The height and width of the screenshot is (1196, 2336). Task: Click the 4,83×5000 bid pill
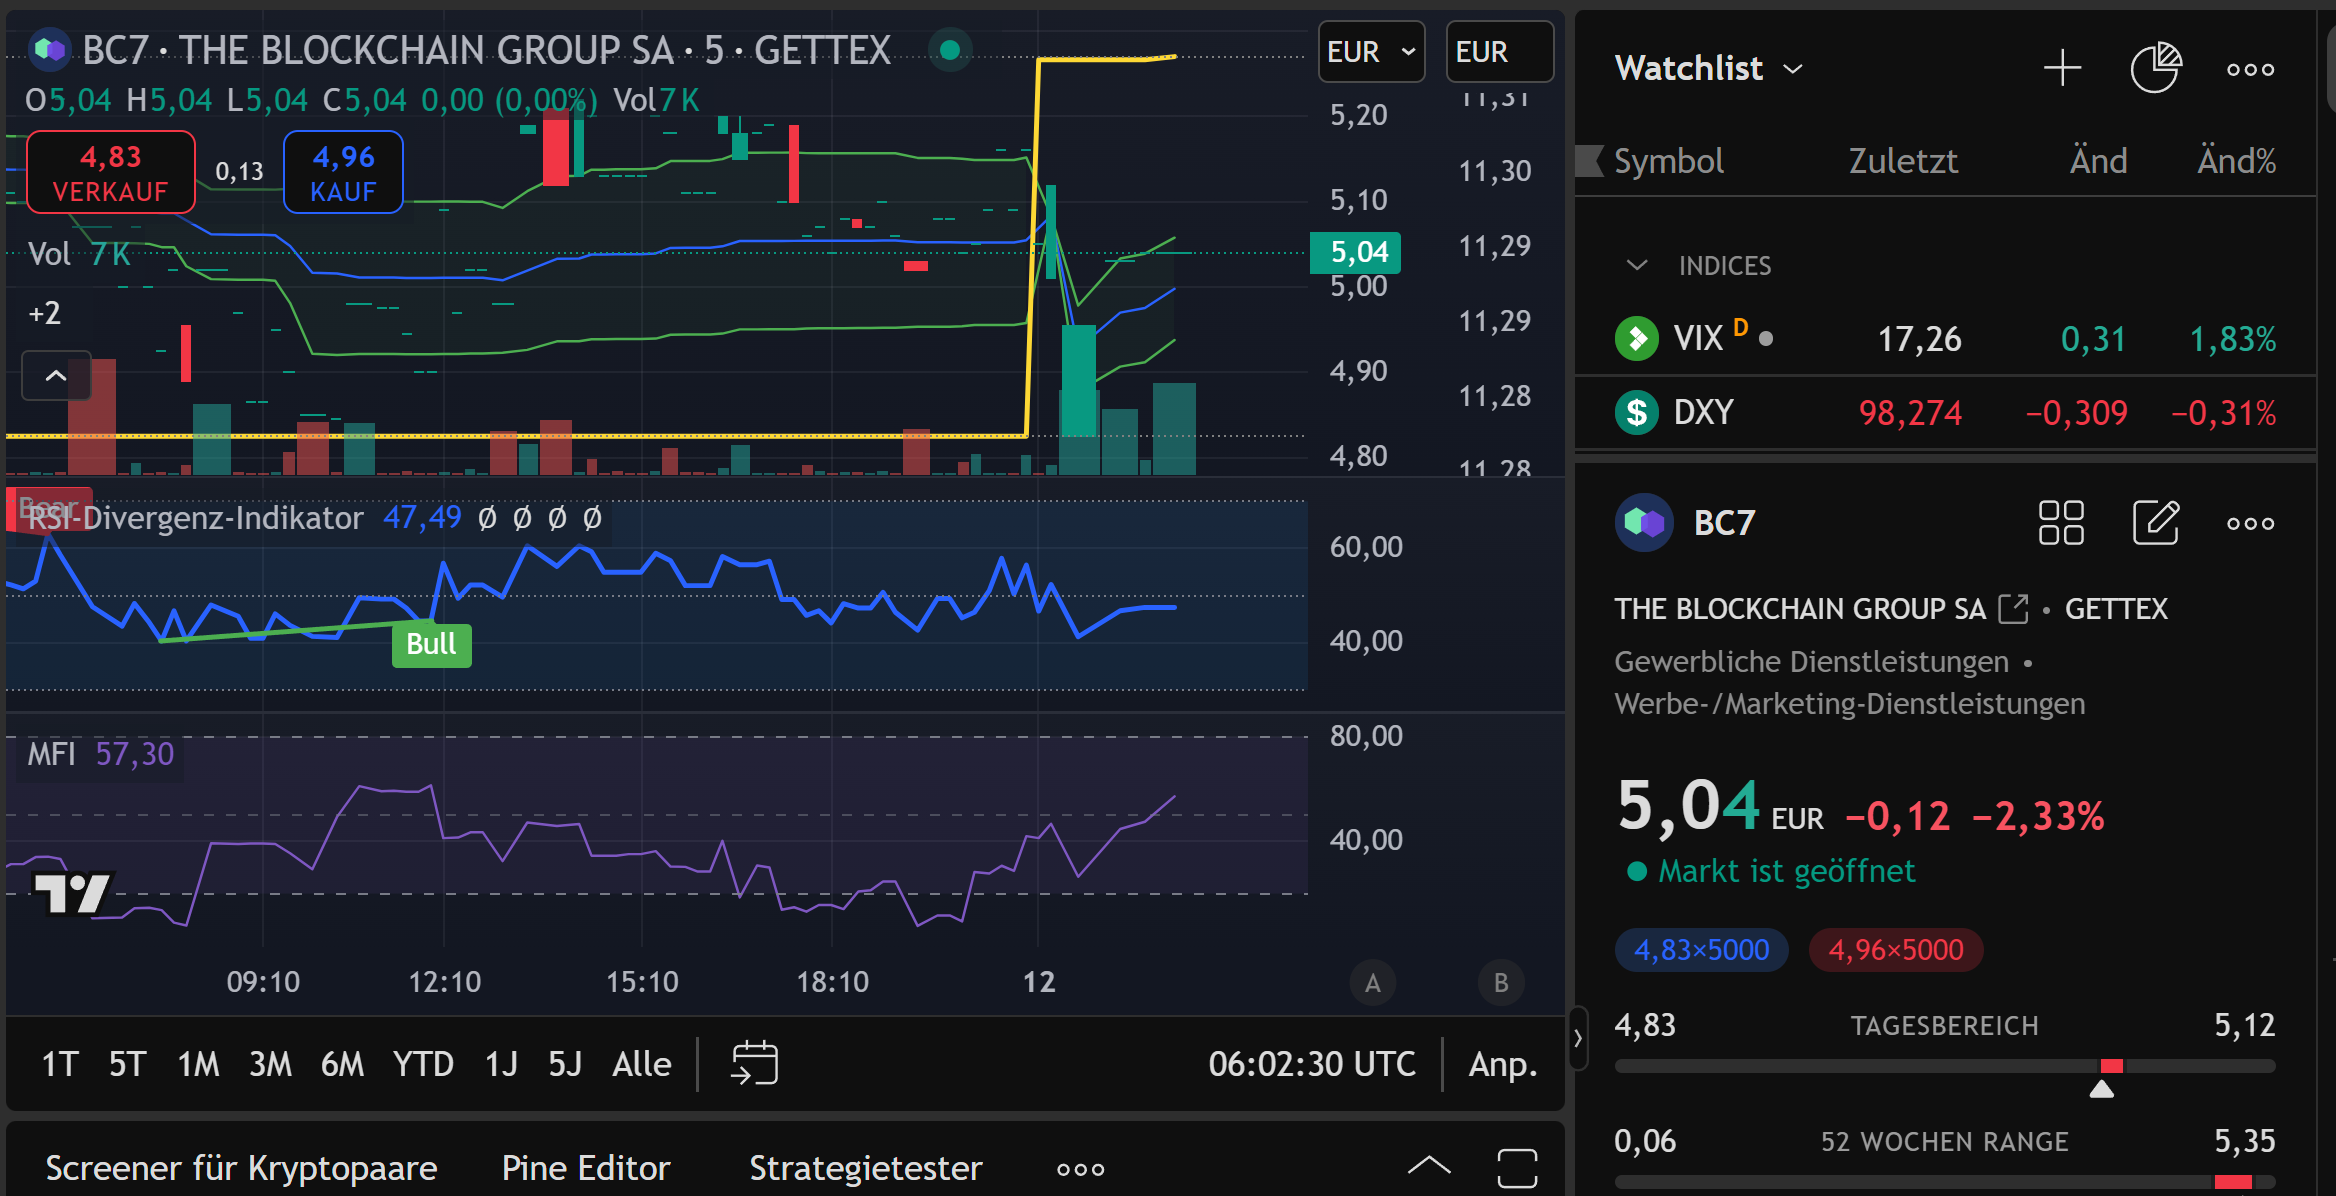tap(1701, 949)
